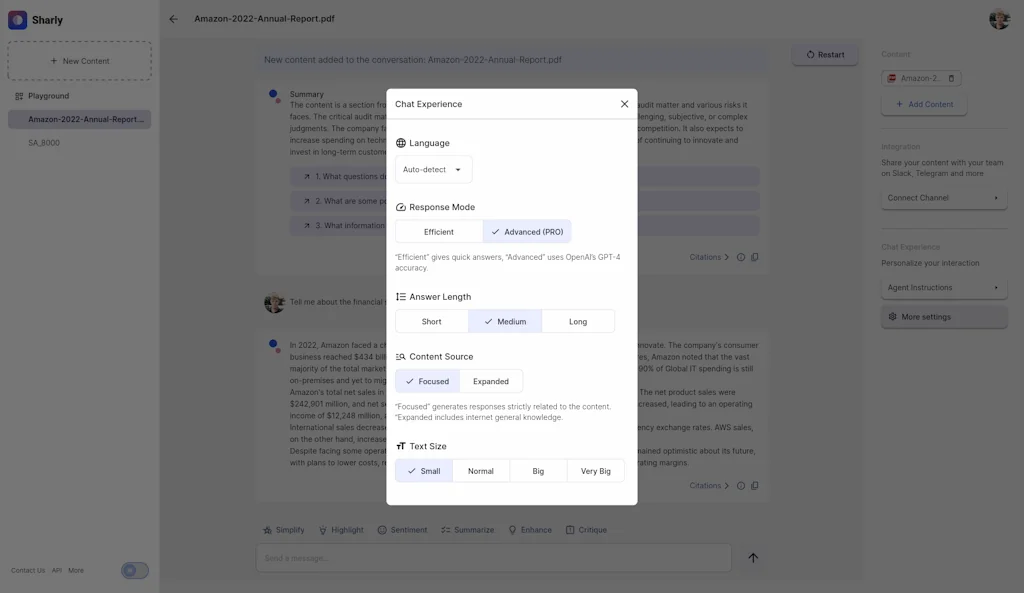
Task: Select the Simplify icon below the chat
Action: (268, 530)
